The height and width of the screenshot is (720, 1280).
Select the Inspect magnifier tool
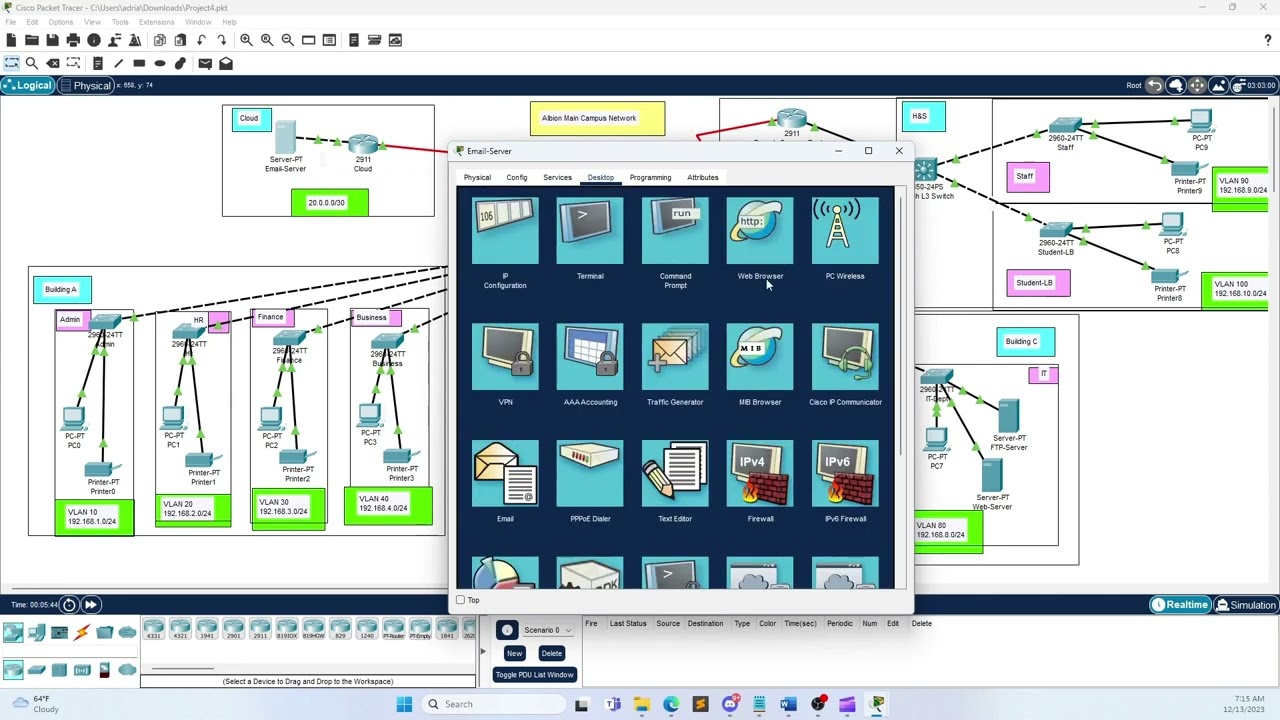point(32,63)
